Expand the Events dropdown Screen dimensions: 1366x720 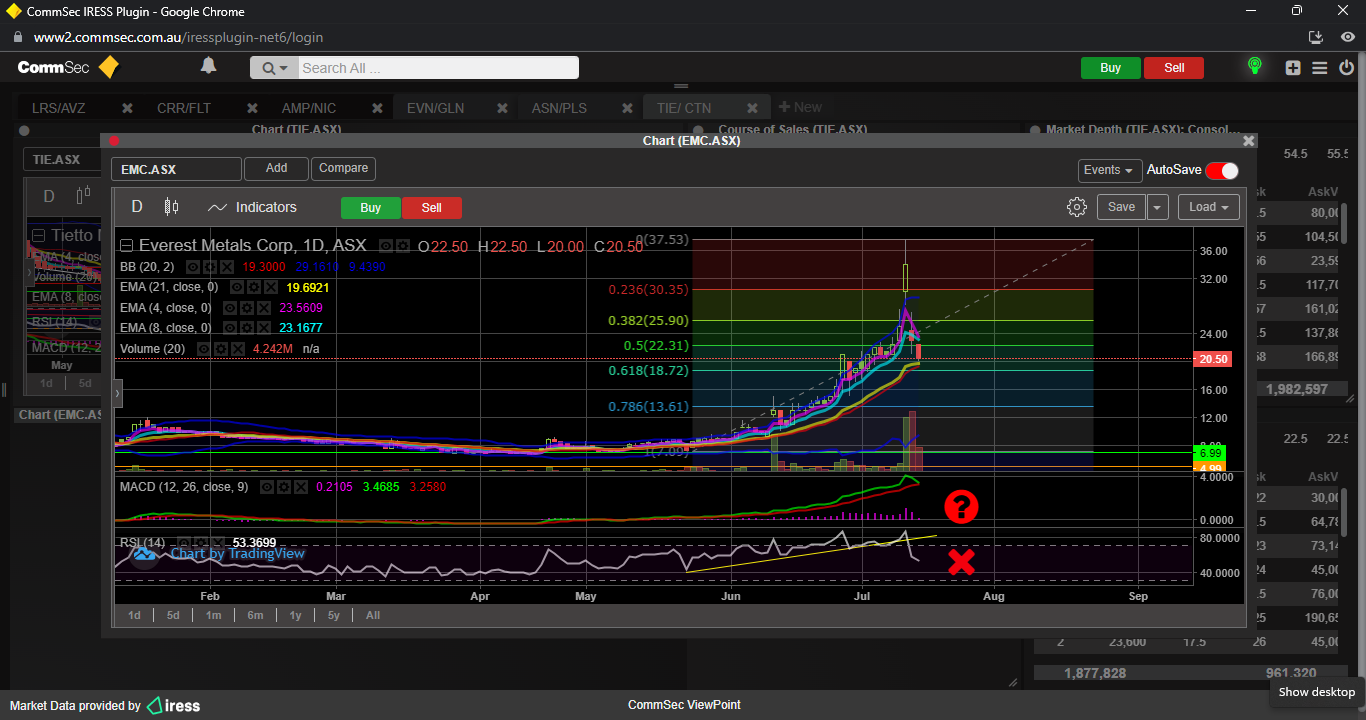coord(1109,170)
